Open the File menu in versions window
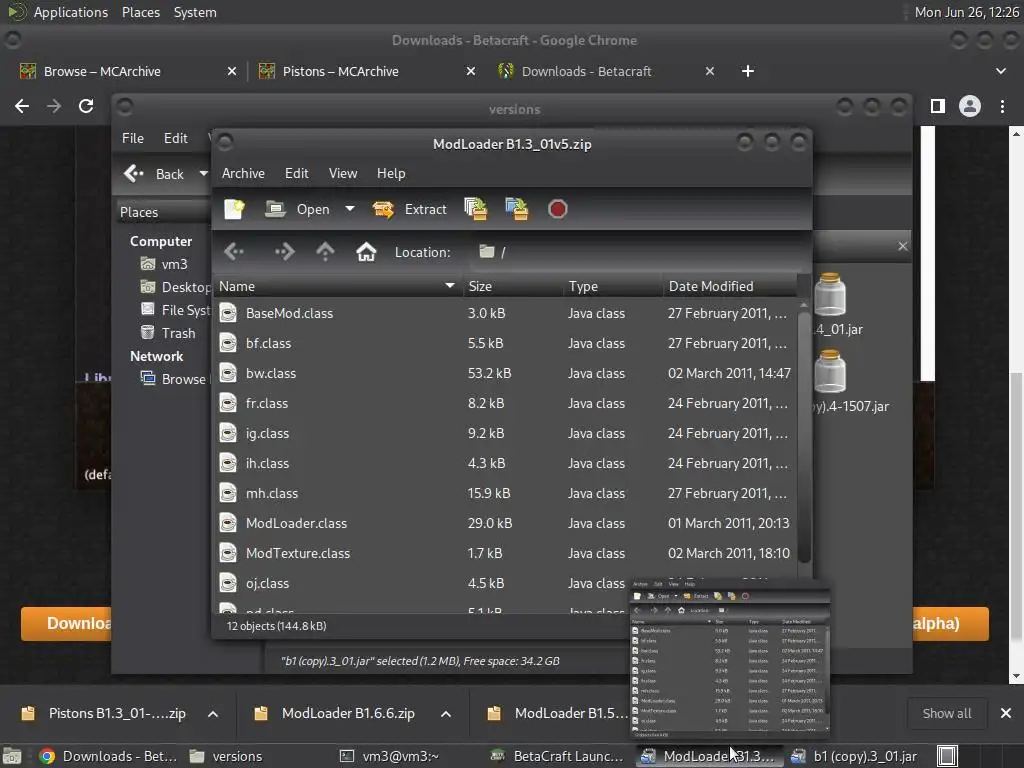This screenshot has height=768, width=1024. tap(133, 138)
